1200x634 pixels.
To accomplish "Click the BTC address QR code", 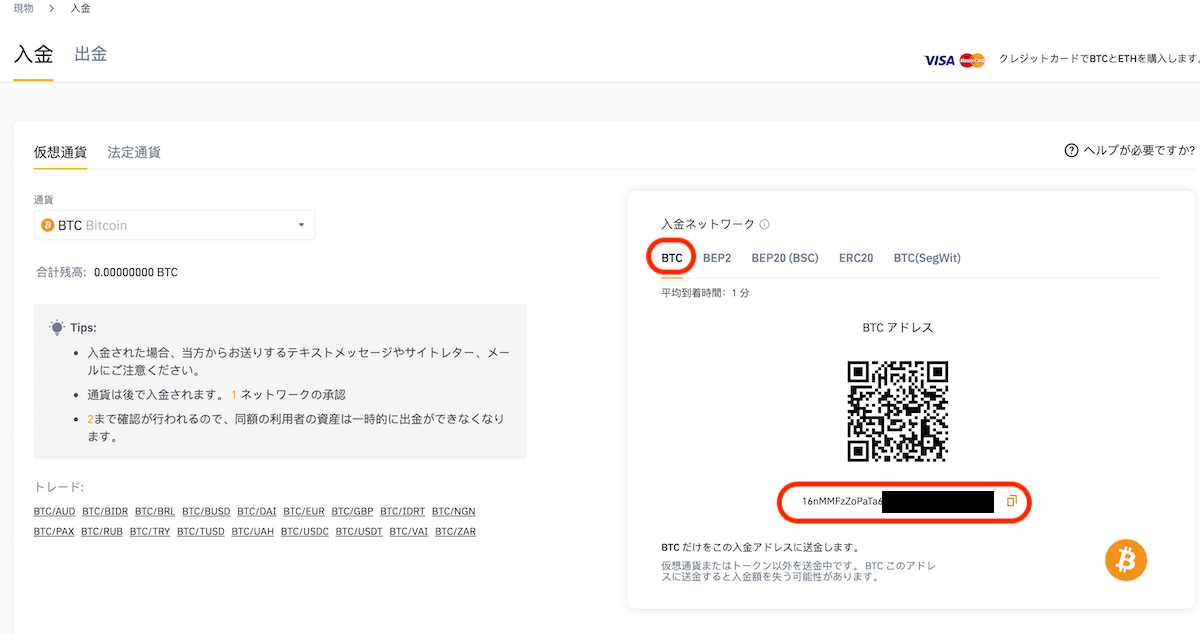I will (897, 411).
